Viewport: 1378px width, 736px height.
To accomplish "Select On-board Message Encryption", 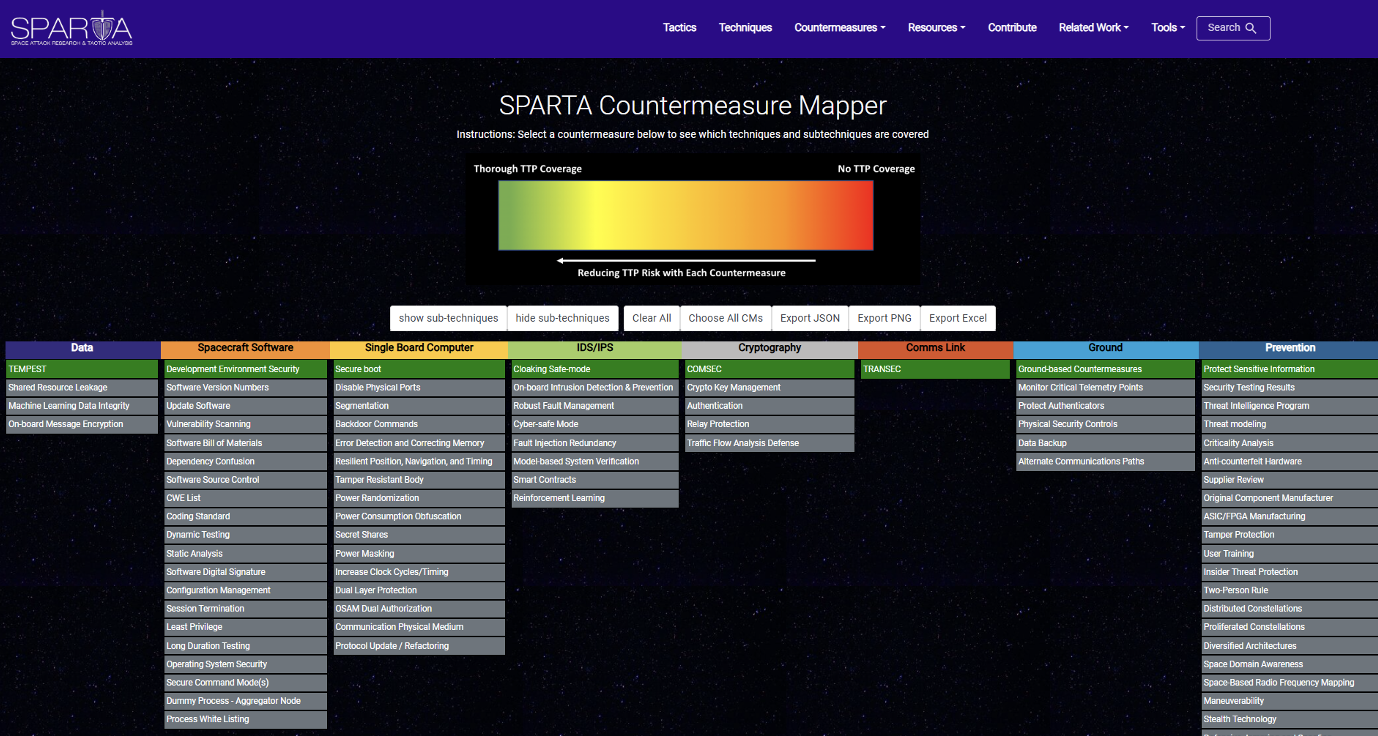I will pyautogui.click(x=82, y=424).
